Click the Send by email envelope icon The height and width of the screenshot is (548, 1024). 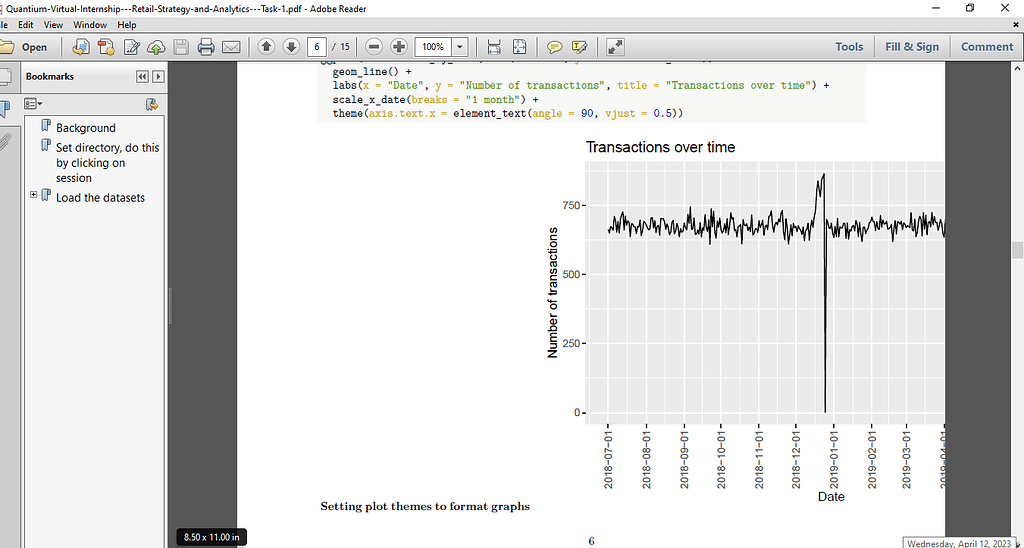231,47
